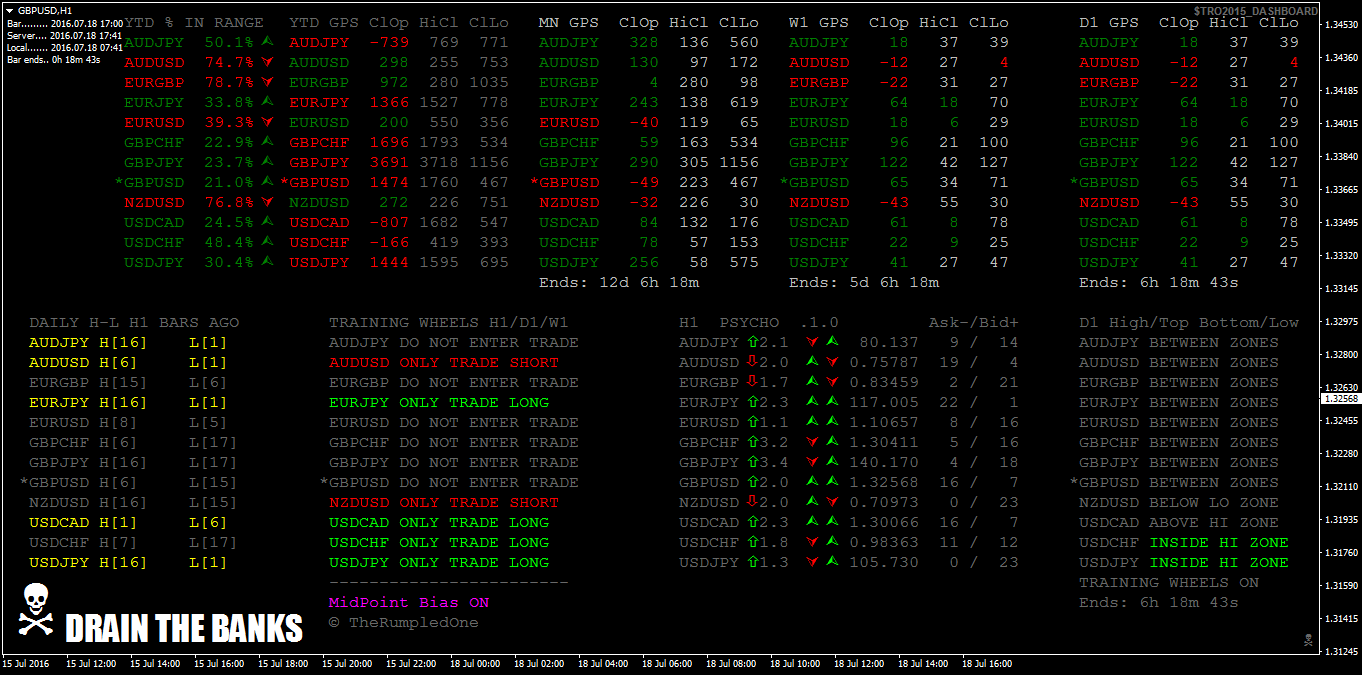The image size is (1362, 675).
Task: Click current price marker 1.32568 on scale
Action: [1339, 398]
